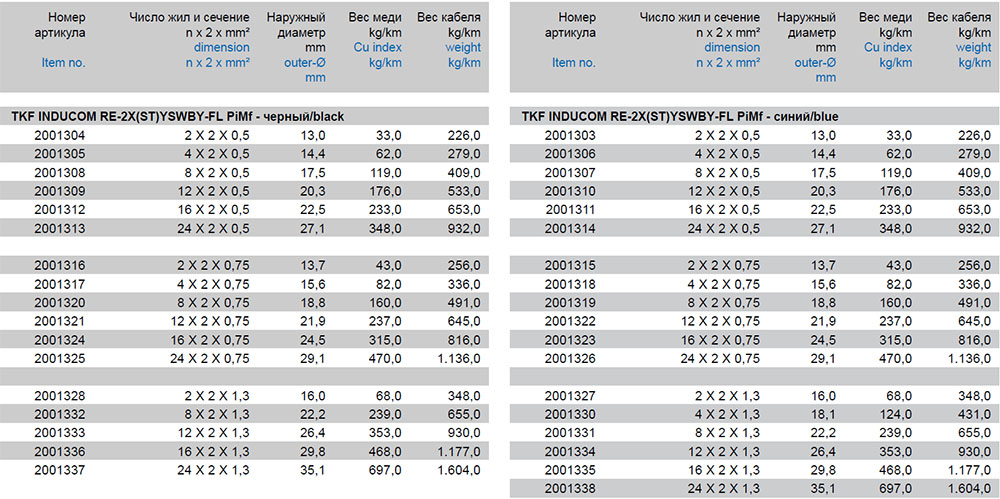Image resolution: width=1000 pixels, height=499 pixels.
Task: Select article number 2001334
Action: pos(570,452)
